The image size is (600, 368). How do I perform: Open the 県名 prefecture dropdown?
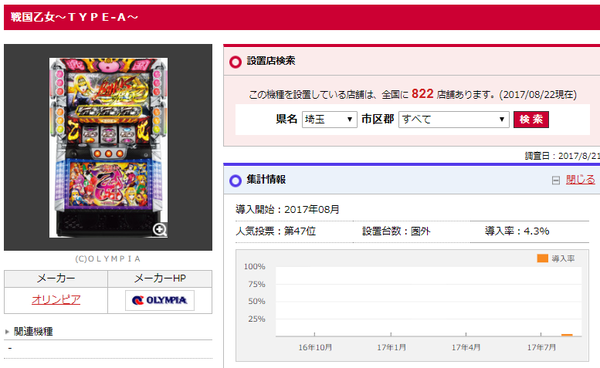329,120
